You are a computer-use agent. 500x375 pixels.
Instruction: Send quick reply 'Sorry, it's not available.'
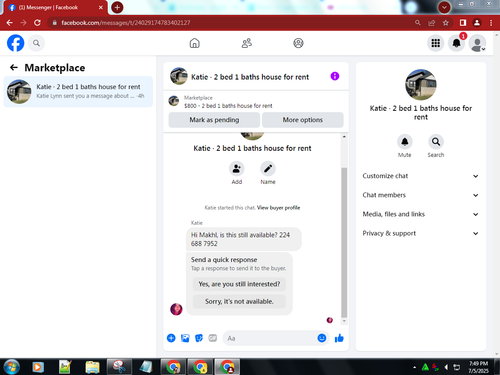pos(239,301)
